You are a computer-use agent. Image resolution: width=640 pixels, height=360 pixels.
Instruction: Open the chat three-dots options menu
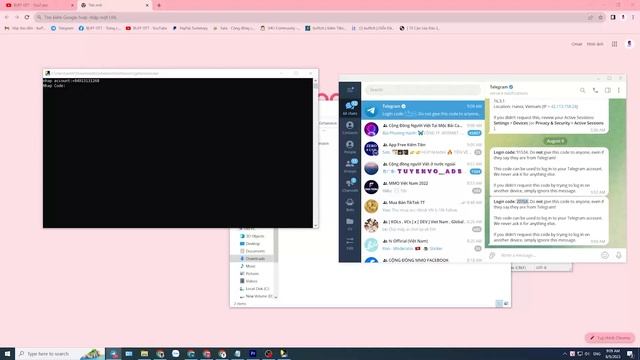(x=619, y=90)
